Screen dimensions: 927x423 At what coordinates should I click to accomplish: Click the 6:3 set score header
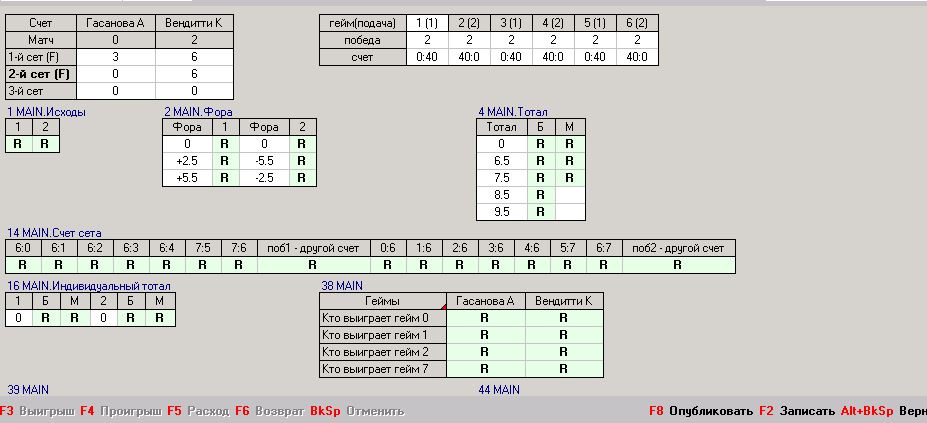tap(131, 248)
